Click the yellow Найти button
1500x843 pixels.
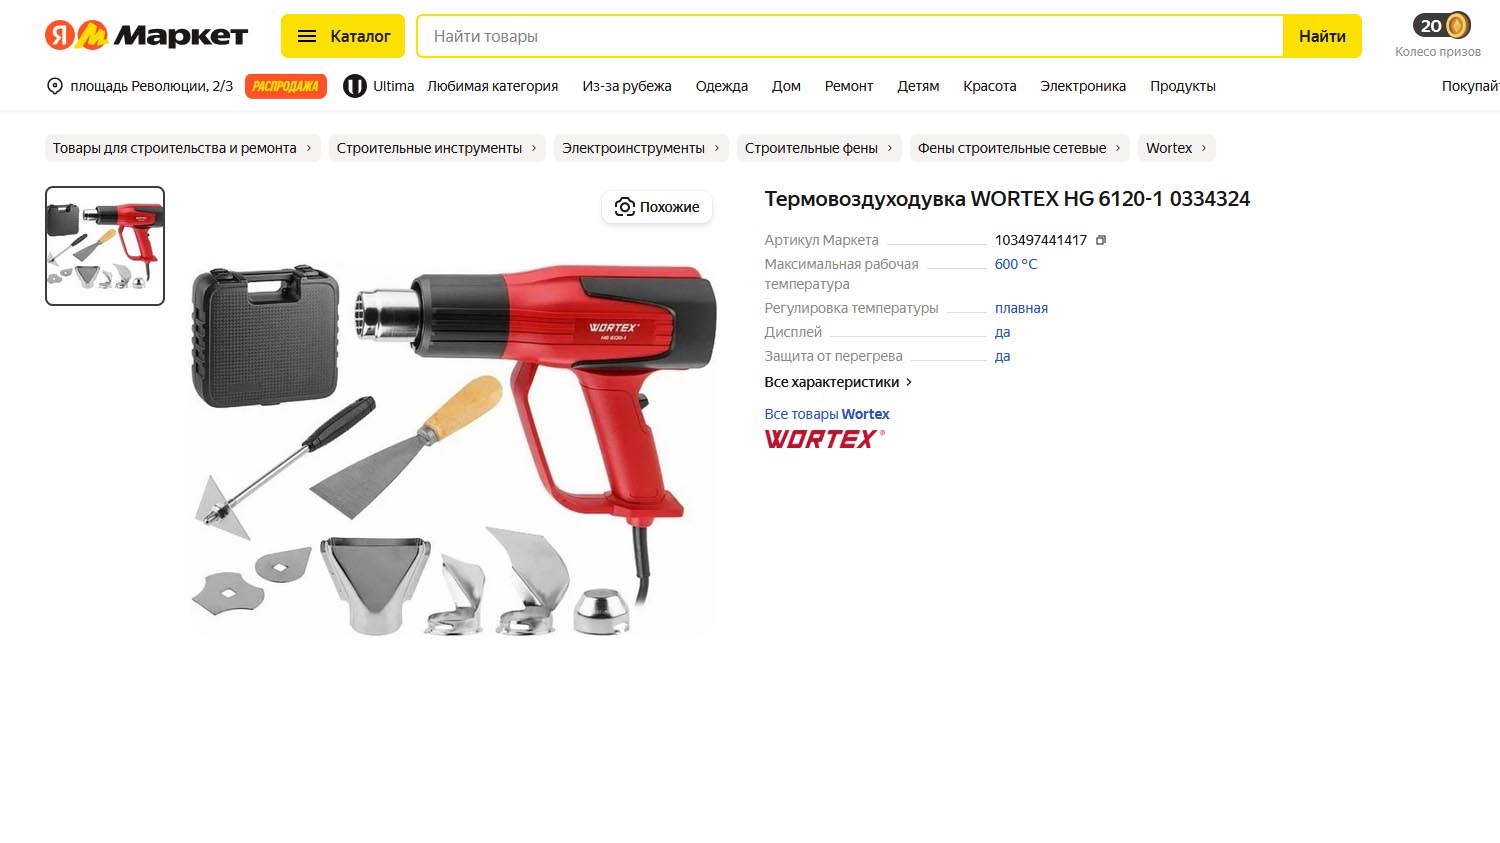1322,36
